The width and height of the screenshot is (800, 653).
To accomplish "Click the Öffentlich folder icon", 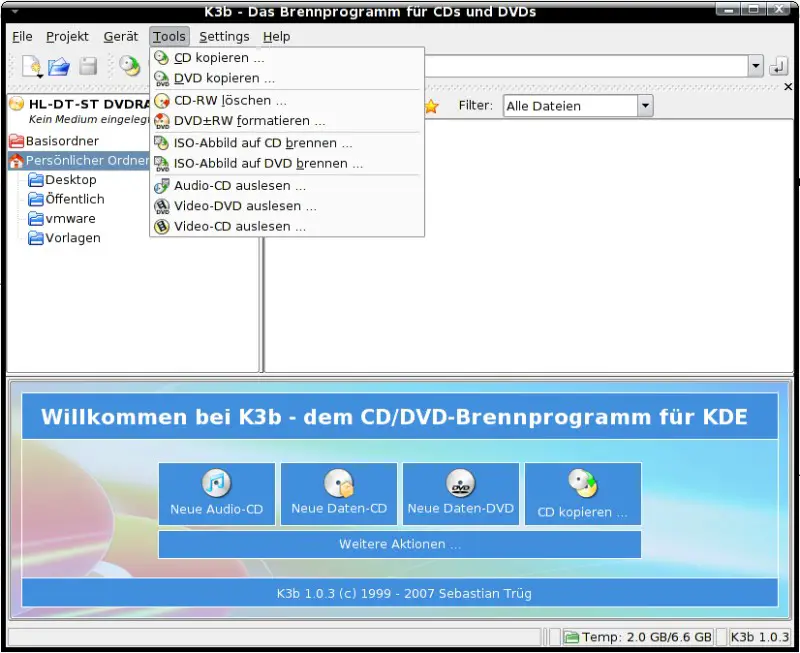I will pyautogui.click(x=36, y=199).
